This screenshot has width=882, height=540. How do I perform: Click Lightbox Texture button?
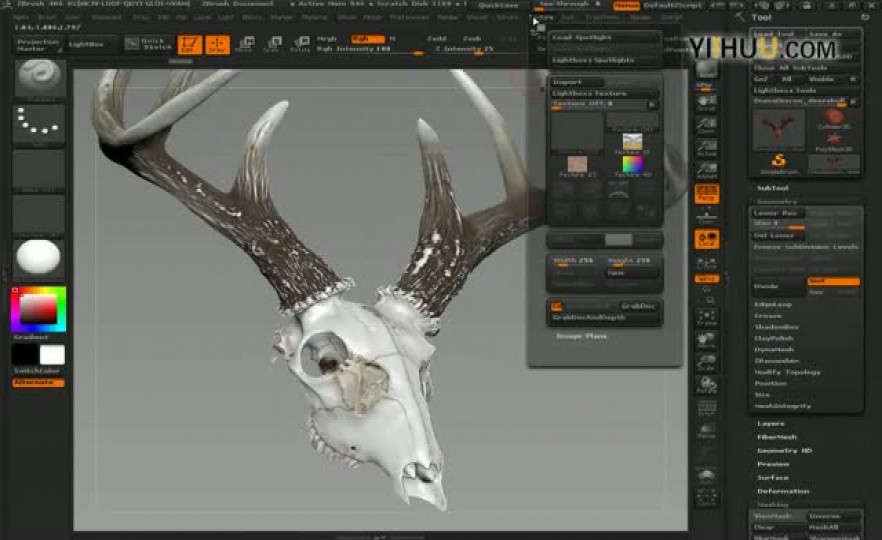point(604,93)
